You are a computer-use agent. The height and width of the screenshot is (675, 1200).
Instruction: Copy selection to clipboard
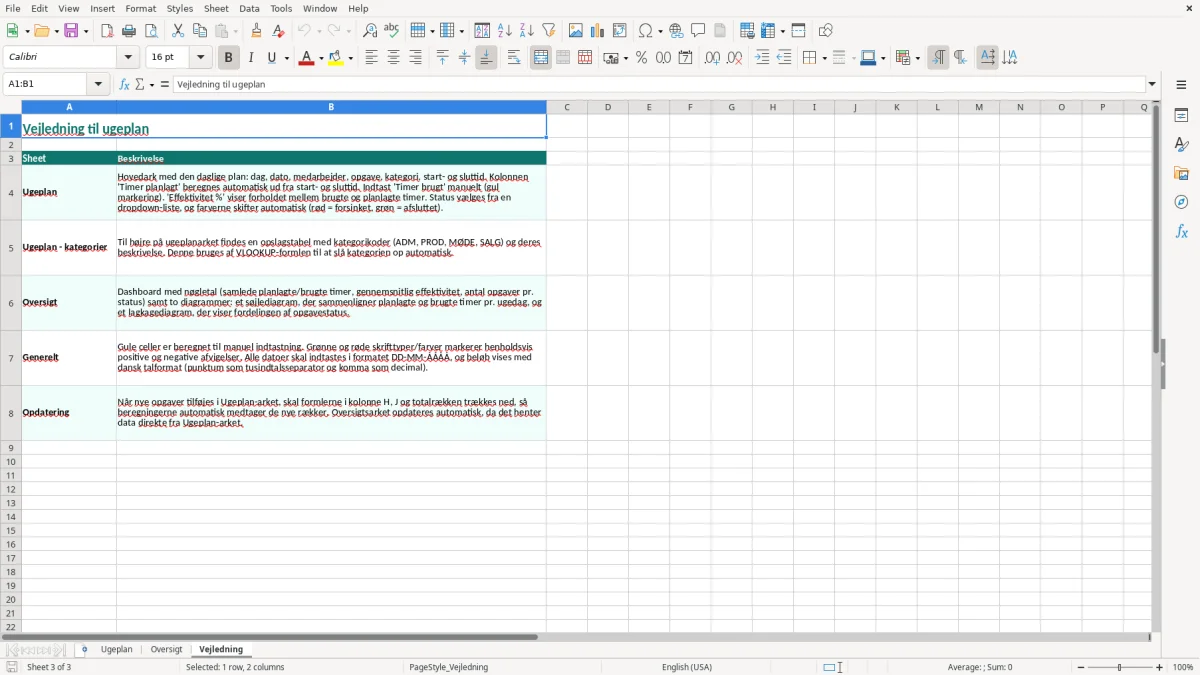[199, 31]
